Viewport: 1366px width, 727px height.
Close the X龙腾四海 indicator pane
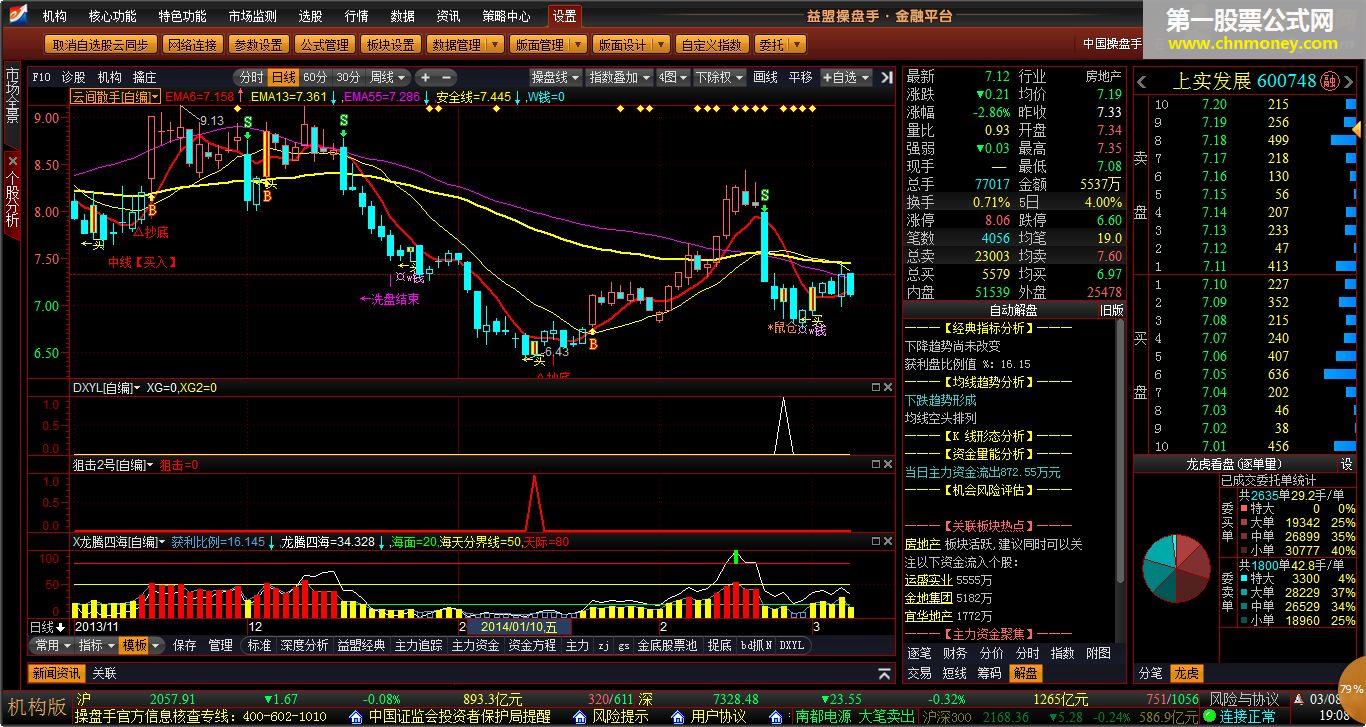click(x=887, y=541)
